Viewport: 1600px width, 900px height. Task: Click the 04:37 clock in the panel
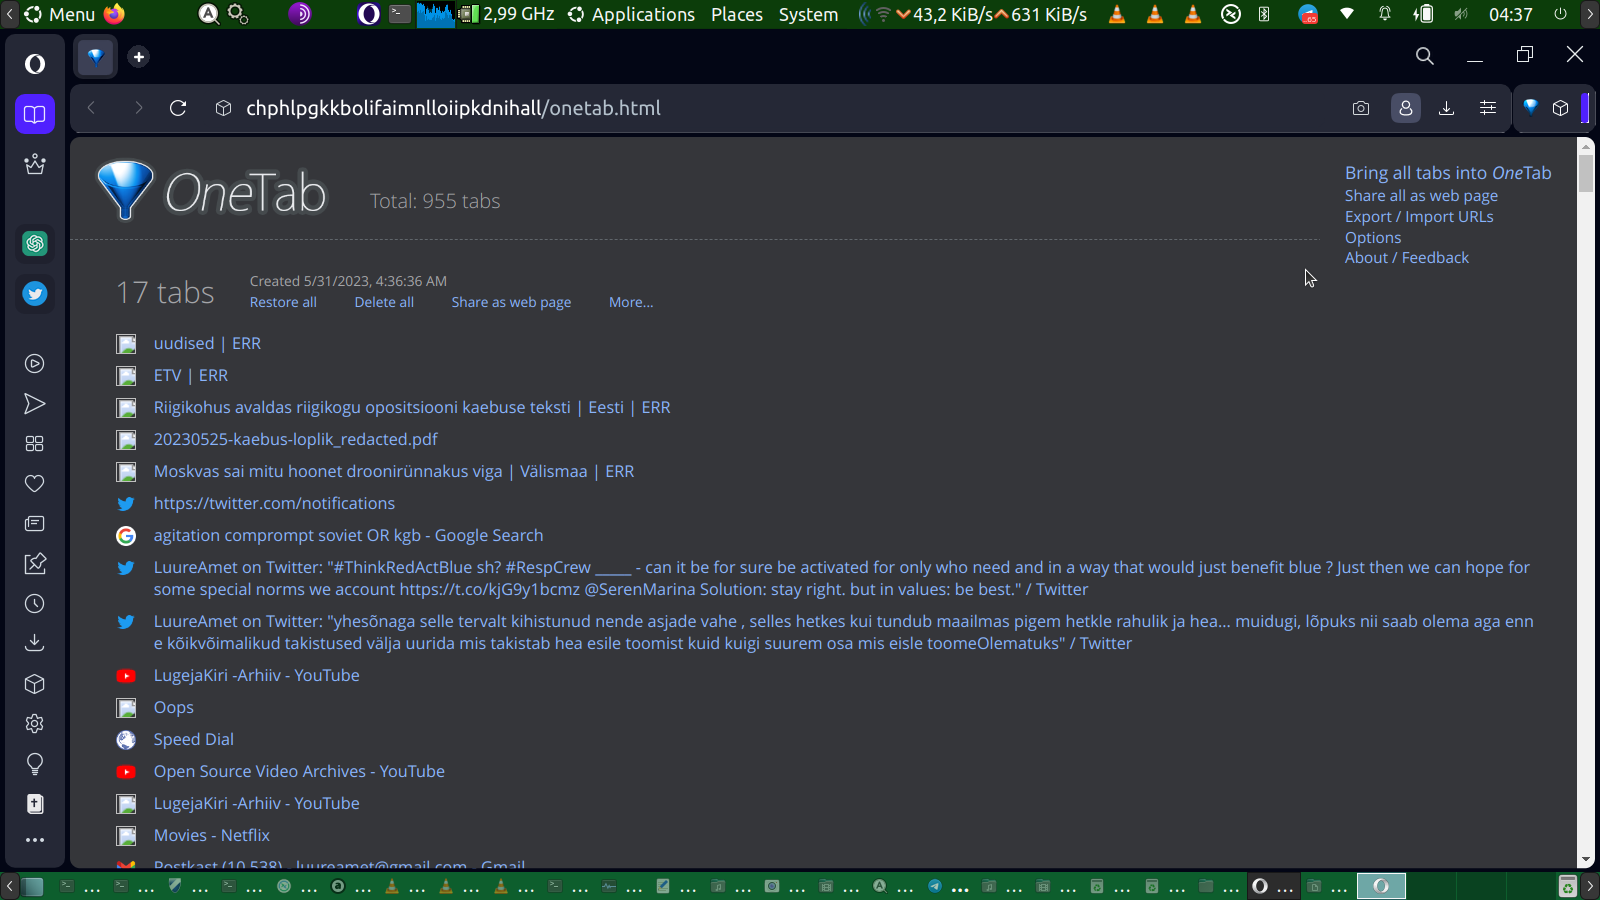[x=1510, y=14]
